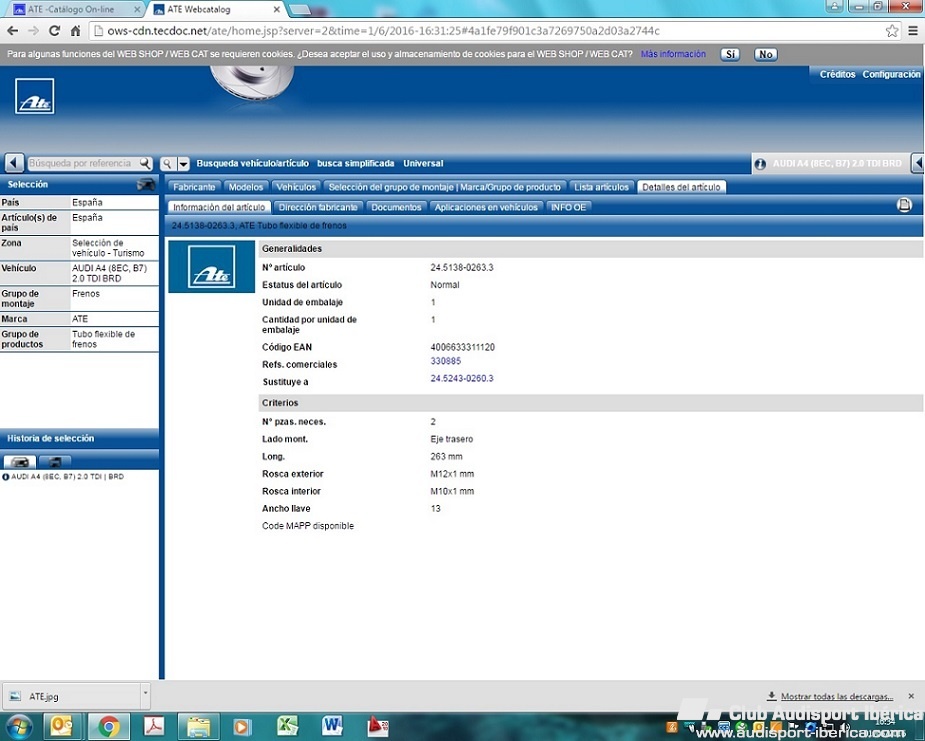Open AutoCAD from the taskbar
This screenshot has height=741, width=925.
pyautogui.click(x=378, y=727)
